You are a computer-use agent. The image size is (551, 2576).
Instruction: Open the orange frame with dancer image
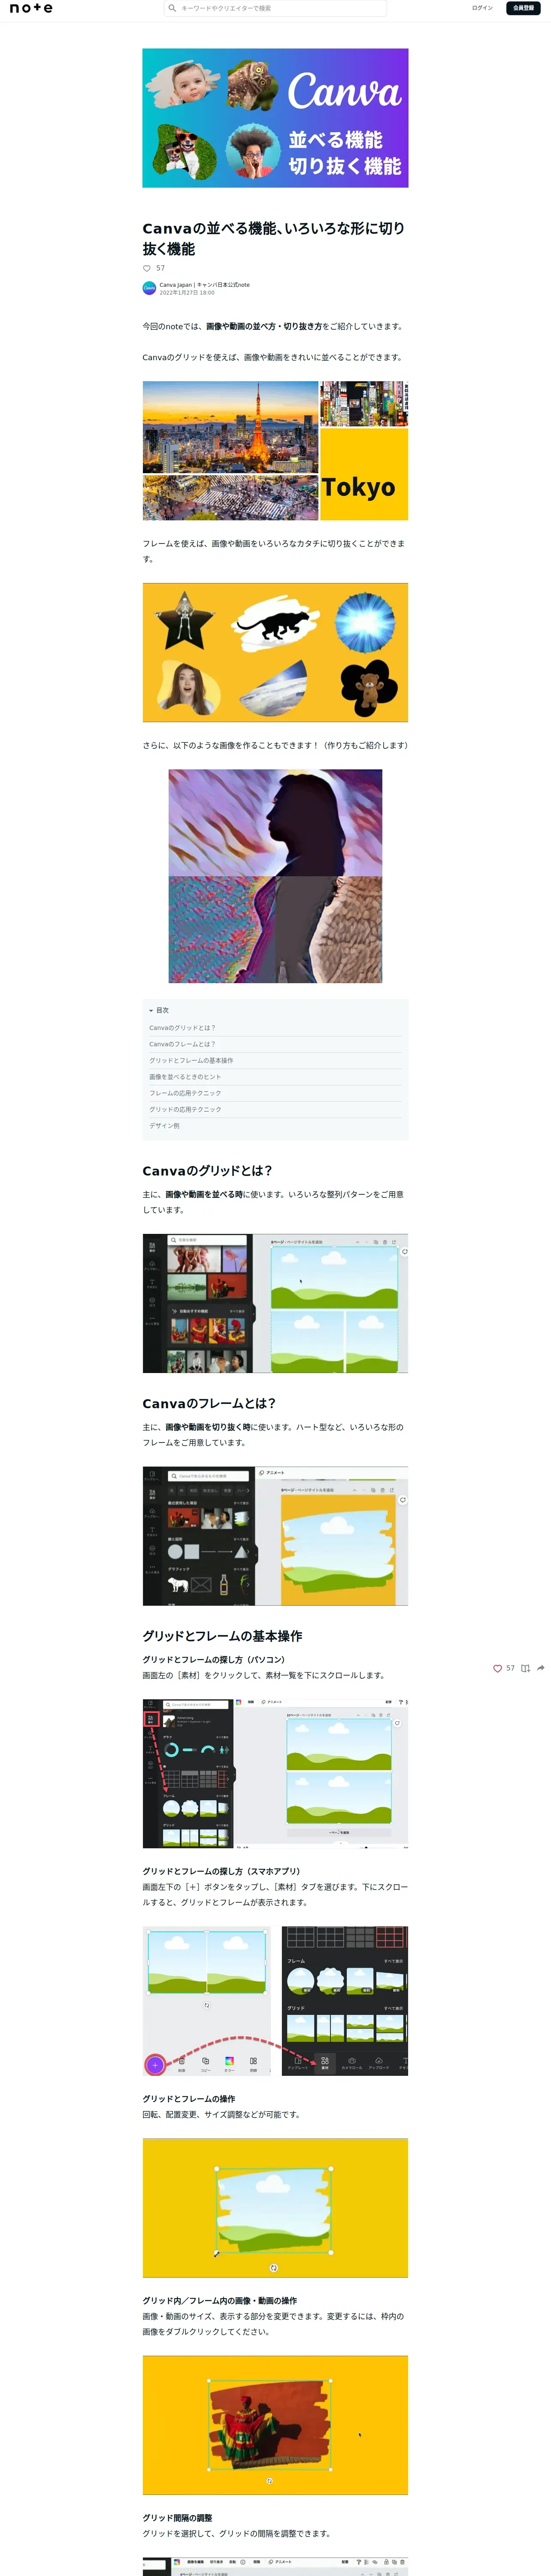(275, 2425)
